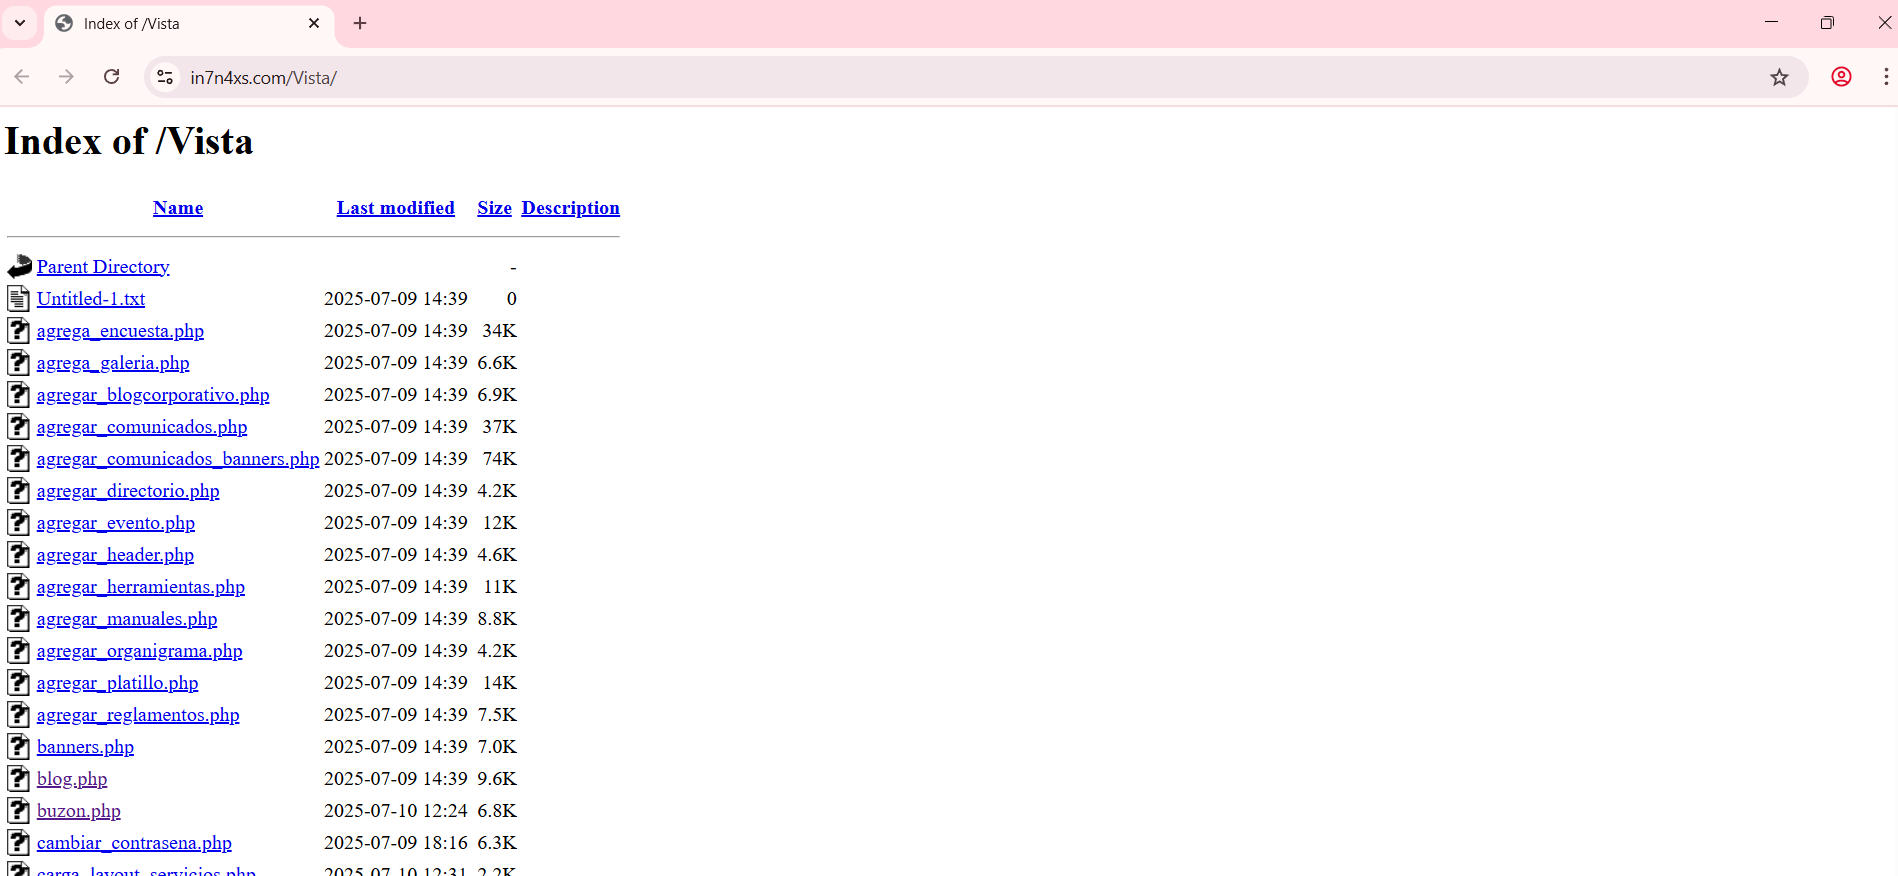Open agregar_comunicados_banners.php link
1898x876 pixels.
click(178, 459)
